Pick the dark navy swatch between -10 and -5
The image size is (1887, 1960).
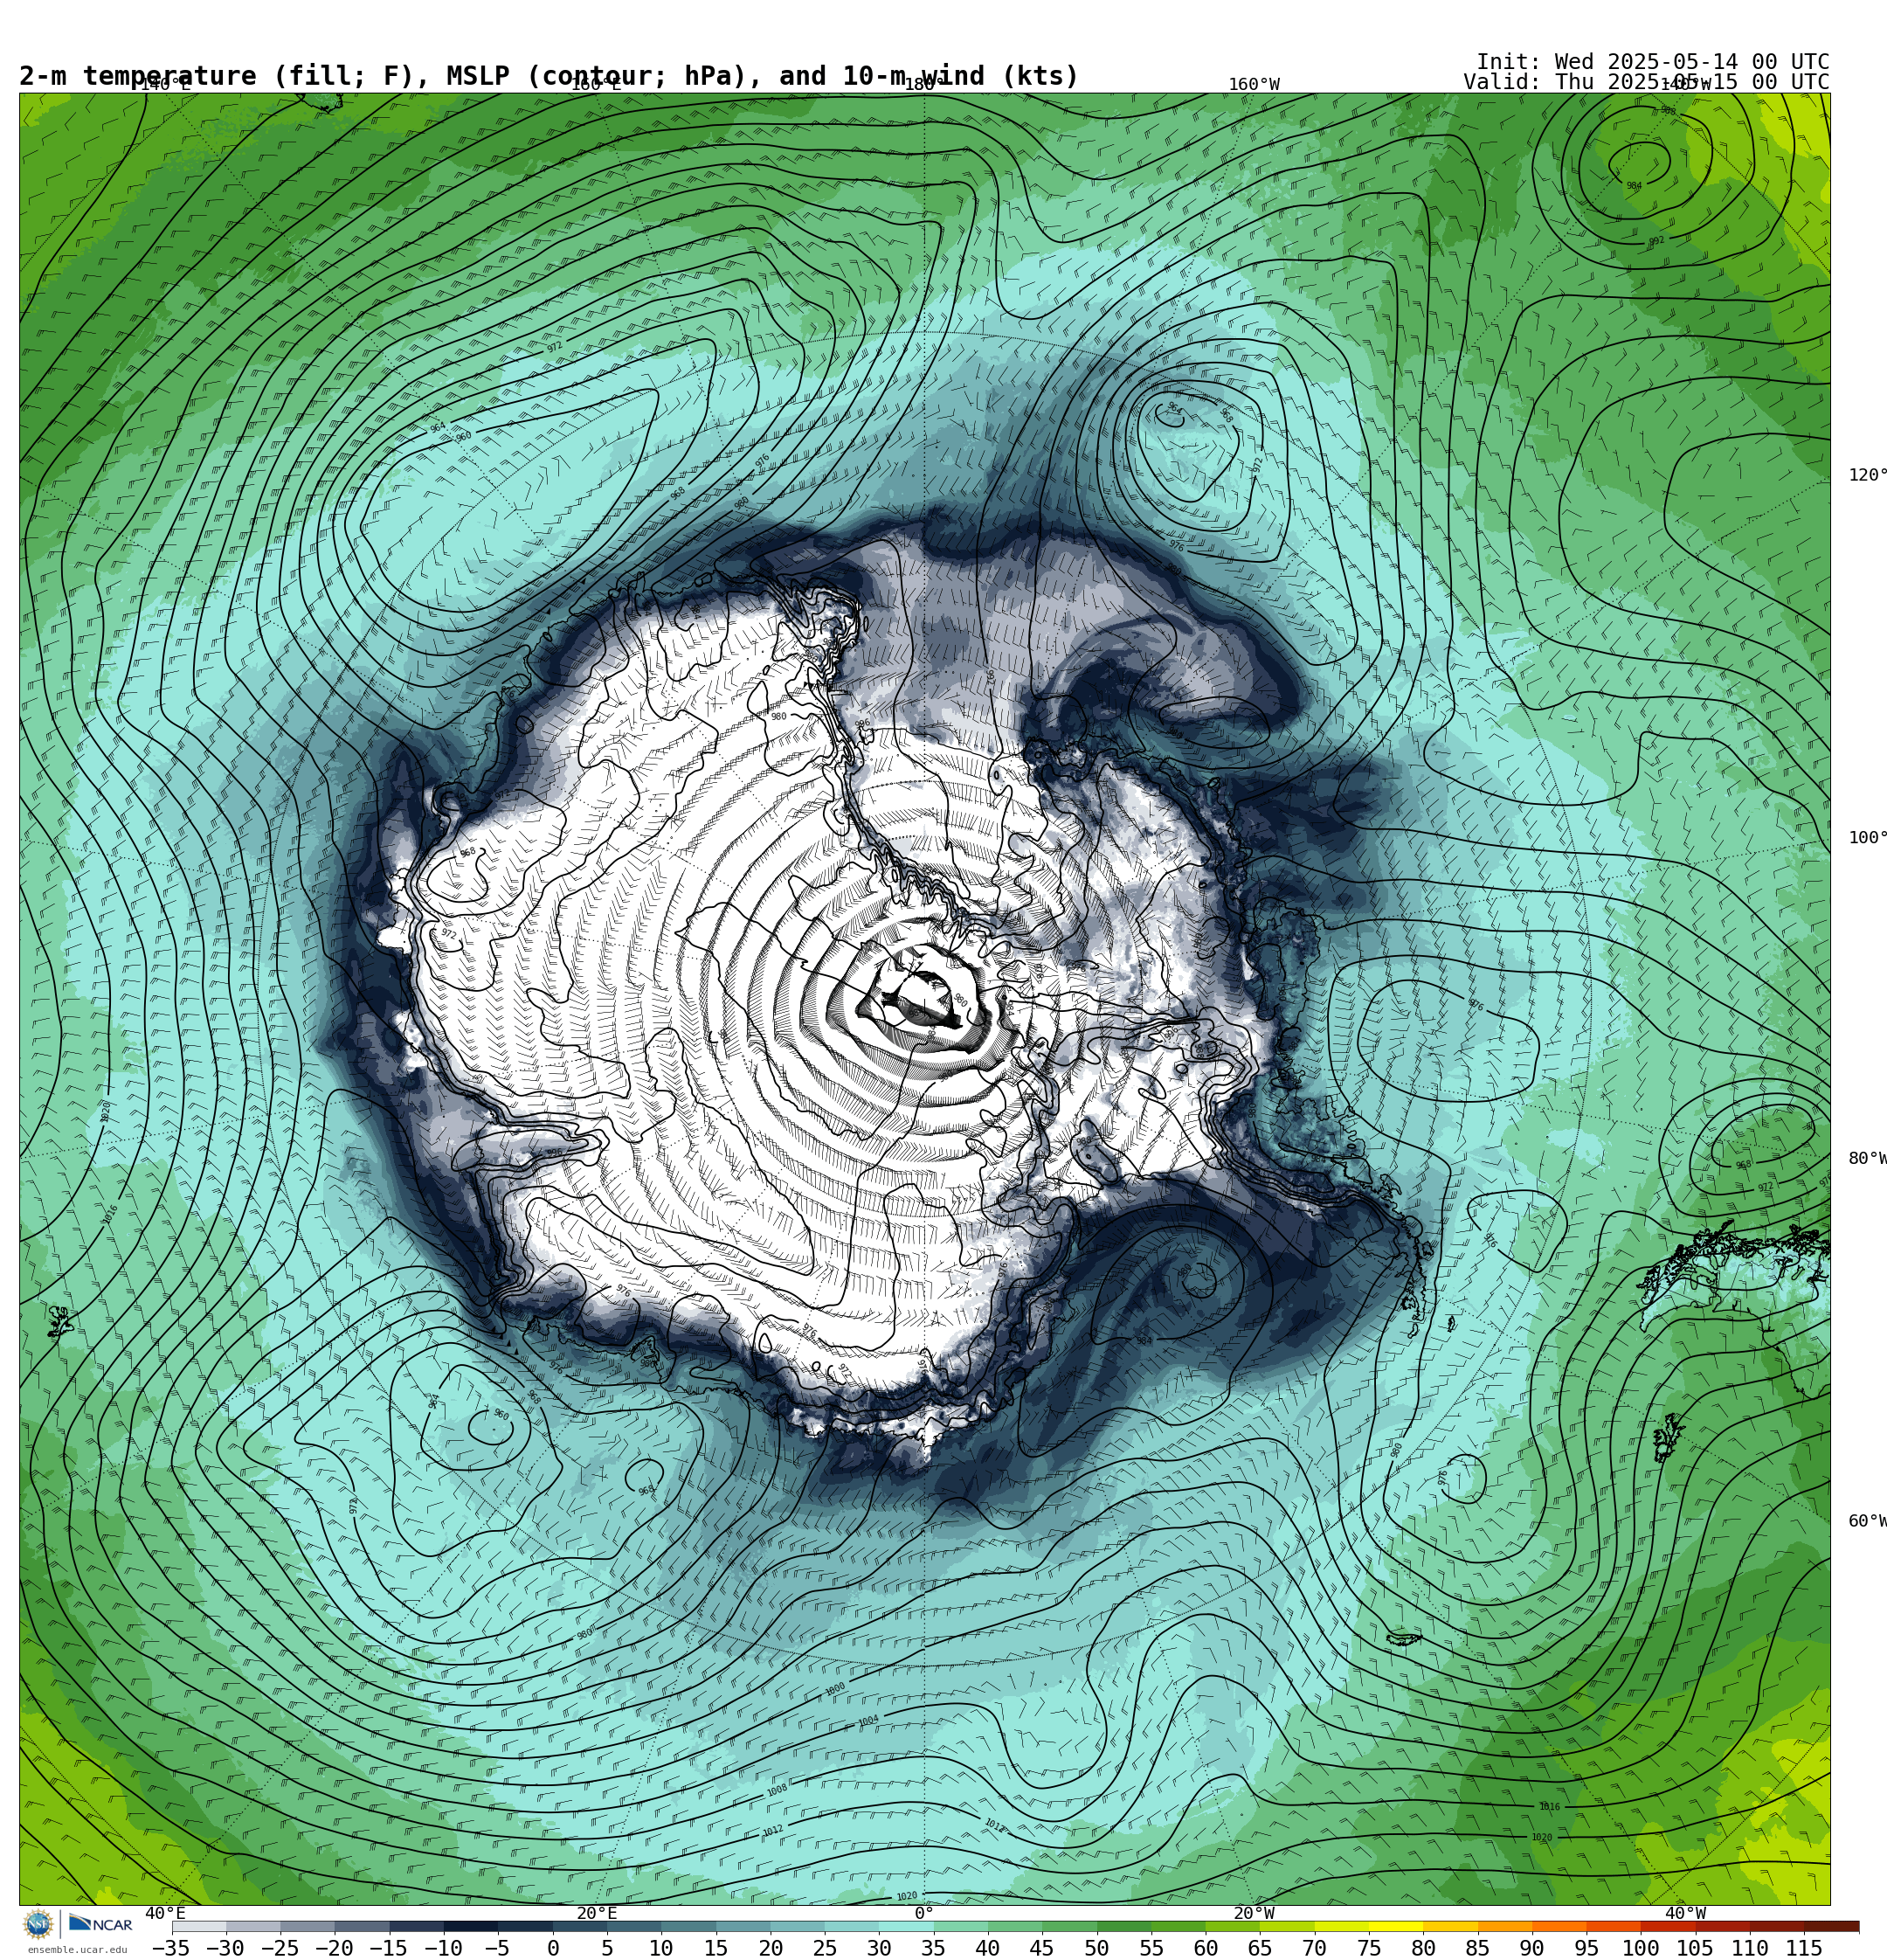[471, 1927]
